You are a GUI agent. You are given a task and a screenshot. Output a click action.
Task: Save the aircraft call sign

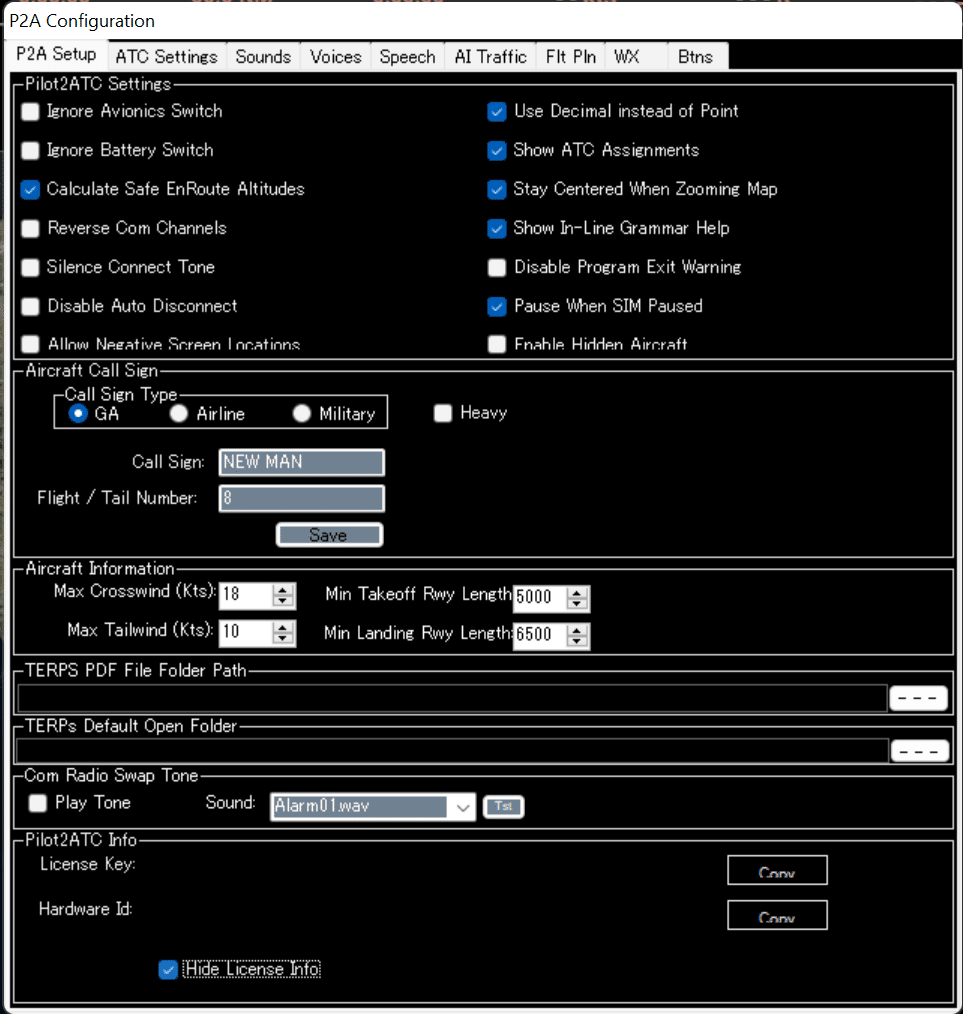[x=329, y=535]
